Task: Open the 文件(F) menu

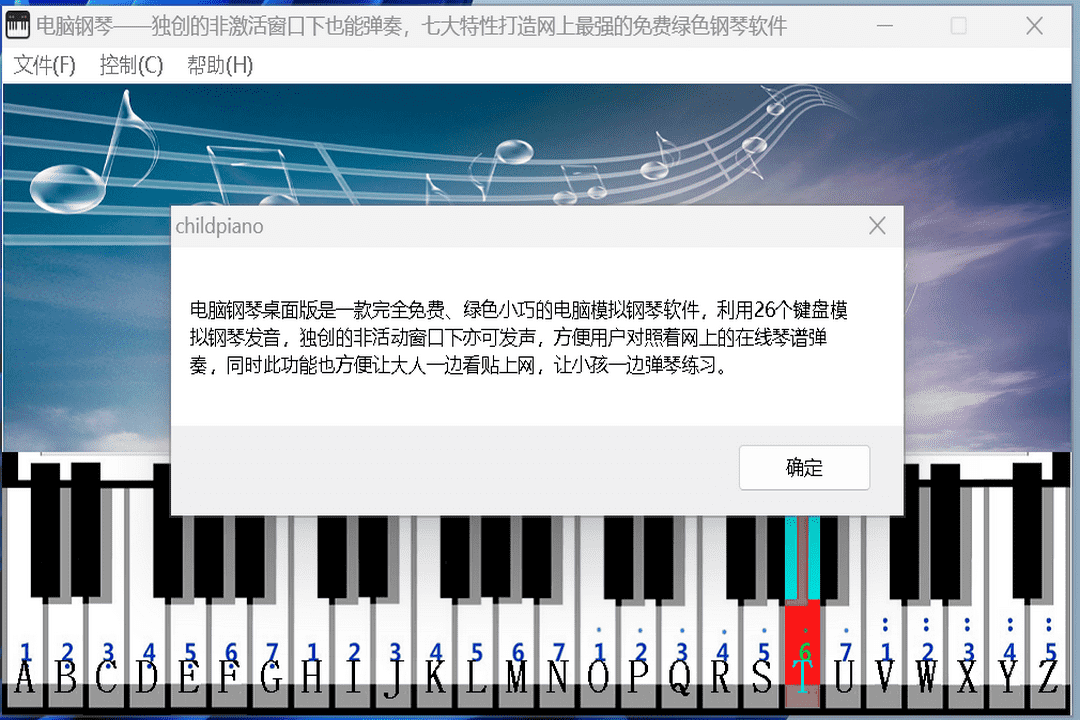Action: [43, 65]
